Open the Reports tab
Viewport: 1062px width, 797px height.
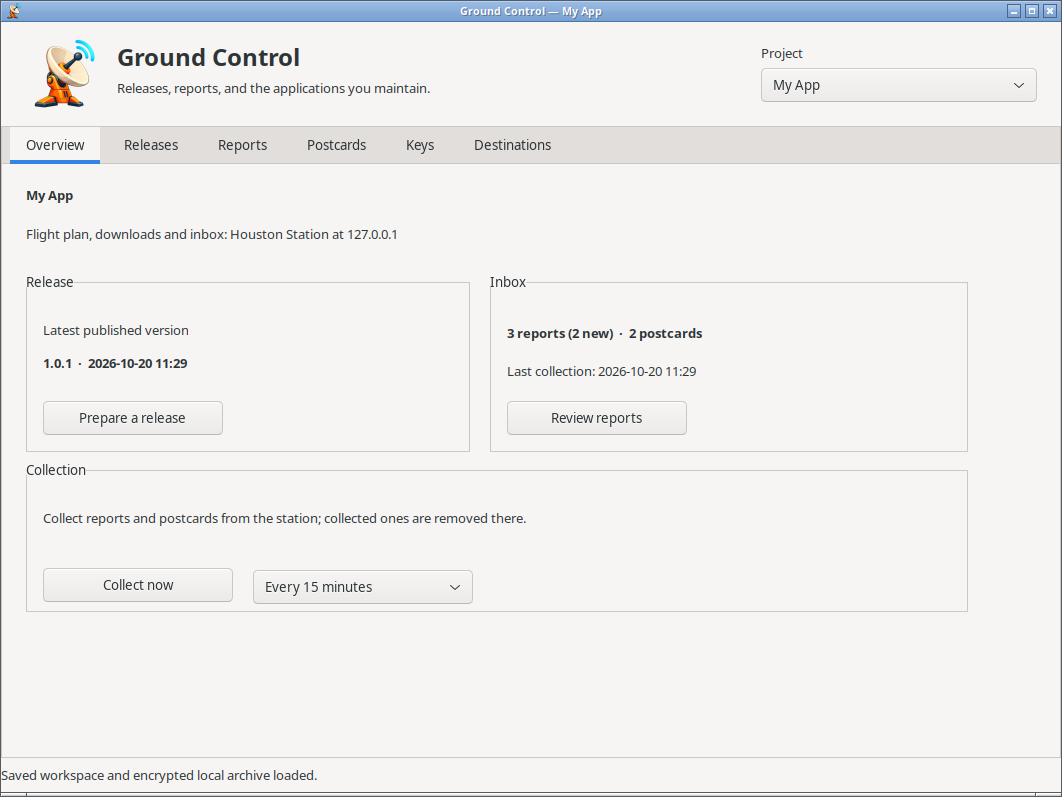(x=242, y=145)
